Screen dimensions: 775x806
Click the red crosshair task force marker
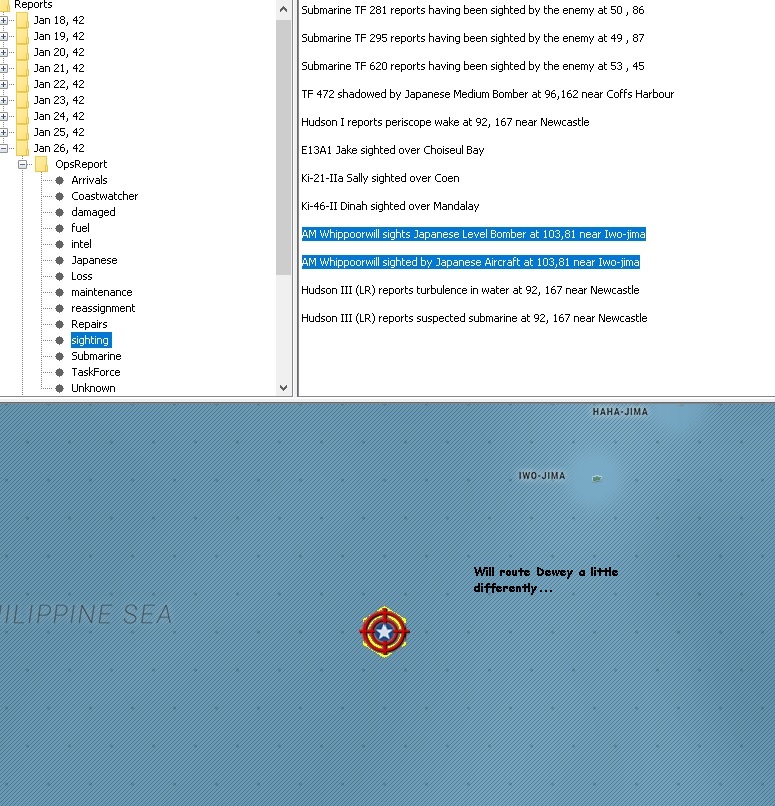384,632
